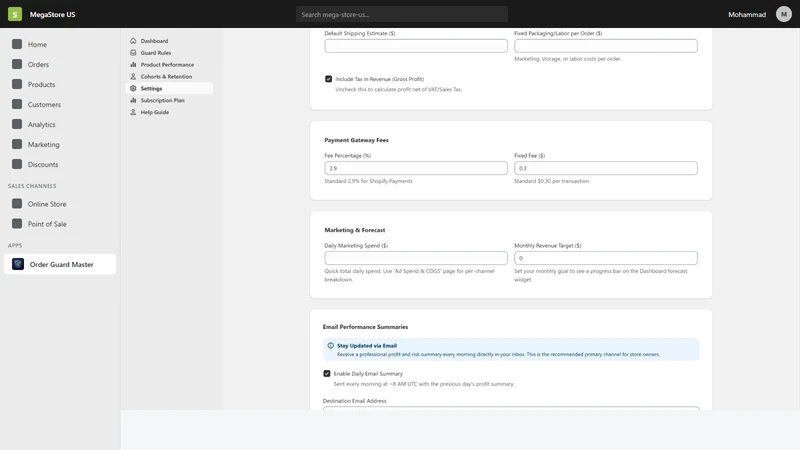
Task: Click the Dashboard house icon
Action: click(x=133, y=41)
